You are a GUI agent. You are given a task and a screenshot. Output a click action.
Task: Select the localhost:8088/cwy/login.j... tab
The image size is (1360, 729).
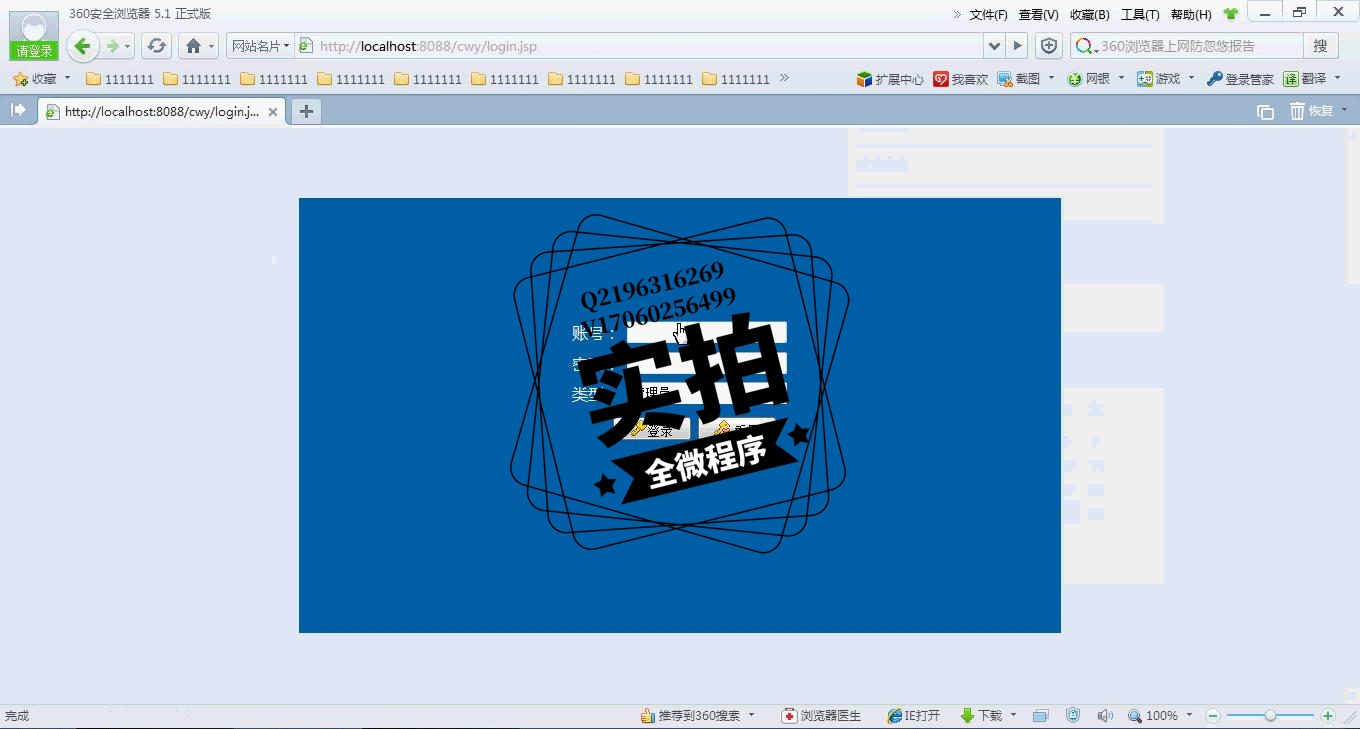click(162, 112)
